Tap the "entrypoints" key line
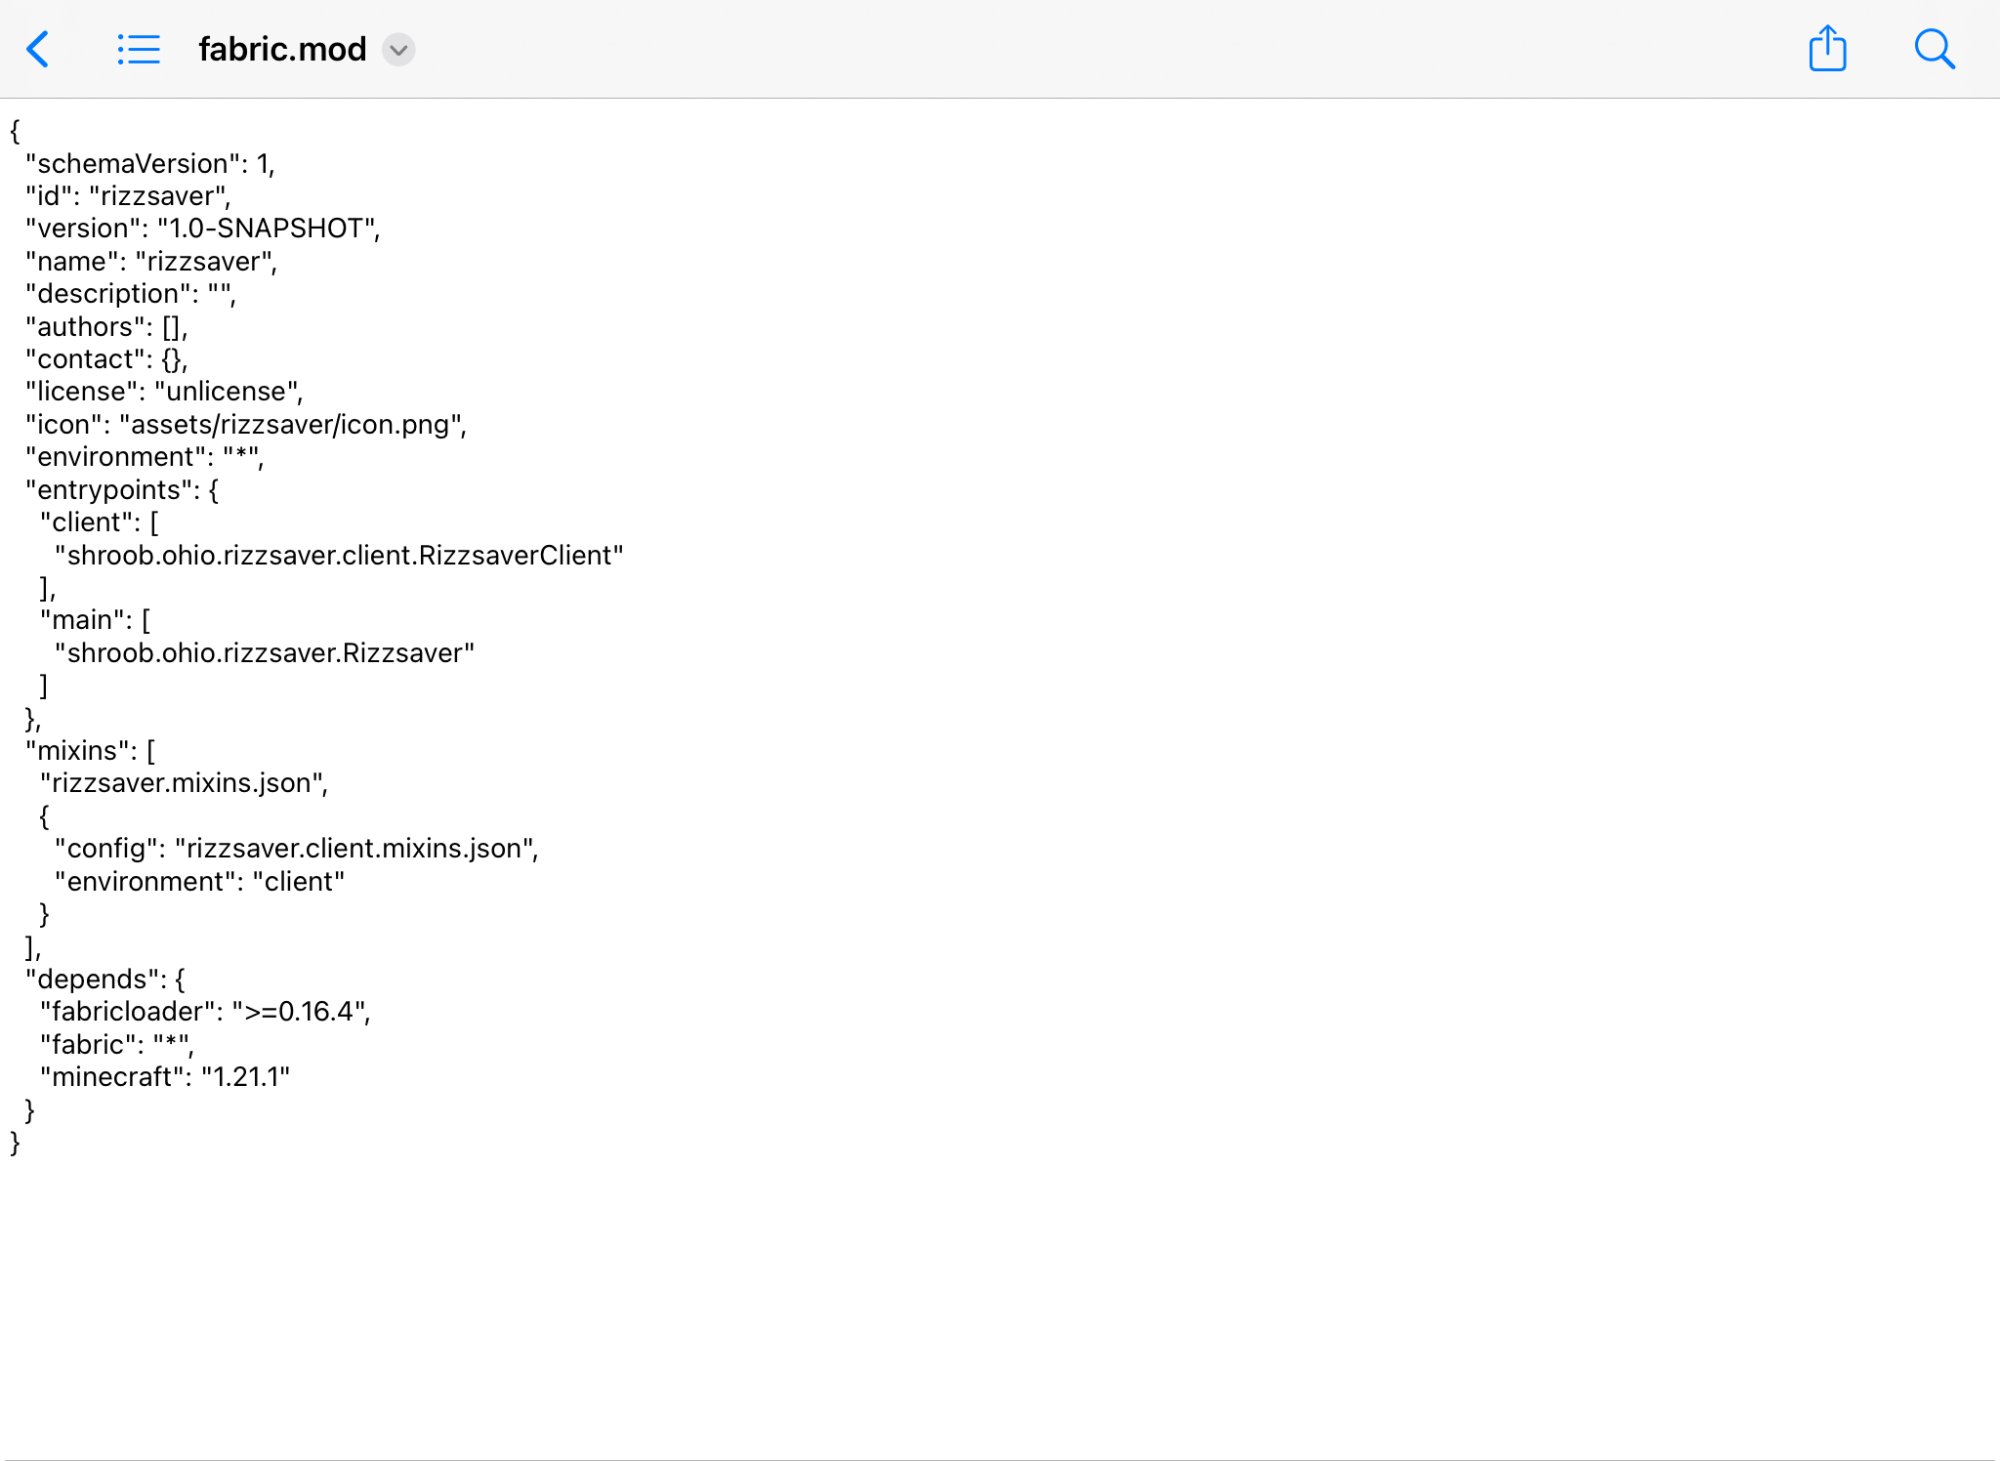This screenshot has height=1461, width=2000. (122, 489)
